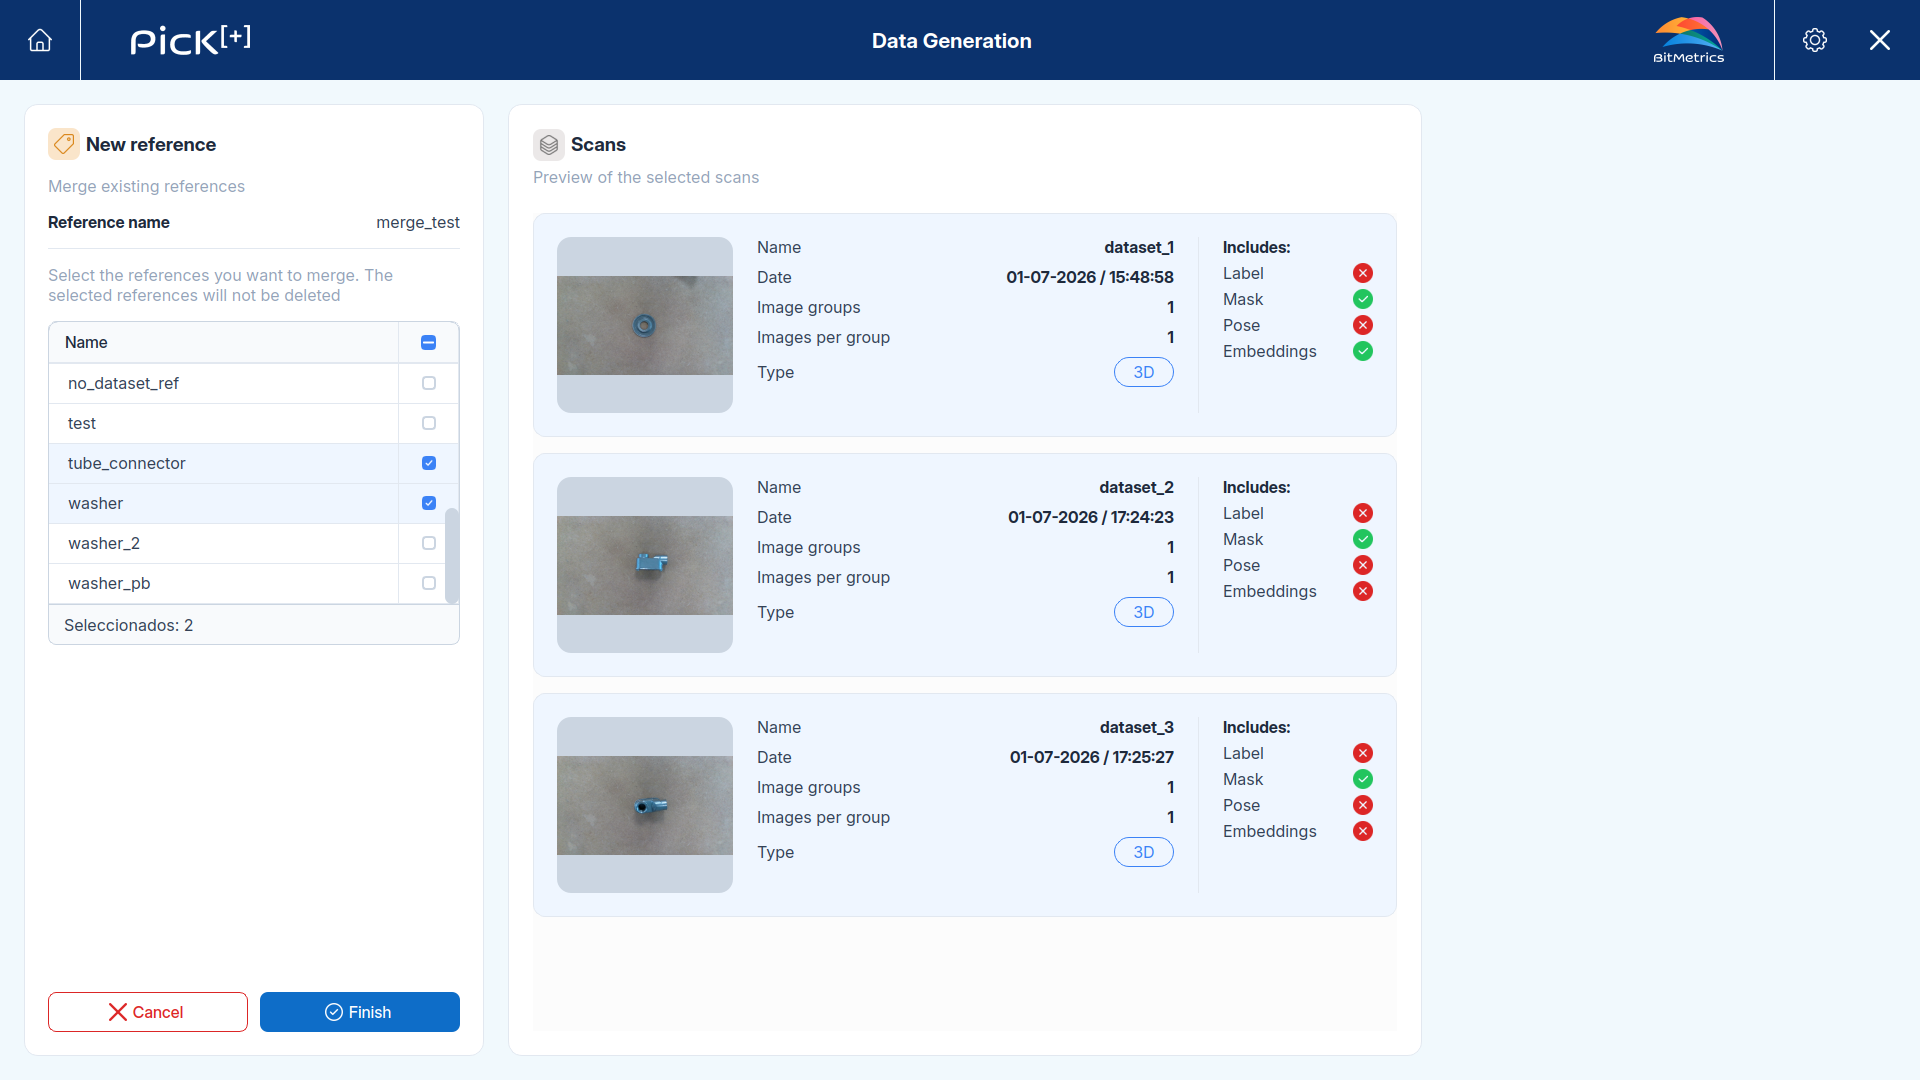The image size is (1920, 1080).
Task: Go to the home screen icon
Action: coord(40,40)
